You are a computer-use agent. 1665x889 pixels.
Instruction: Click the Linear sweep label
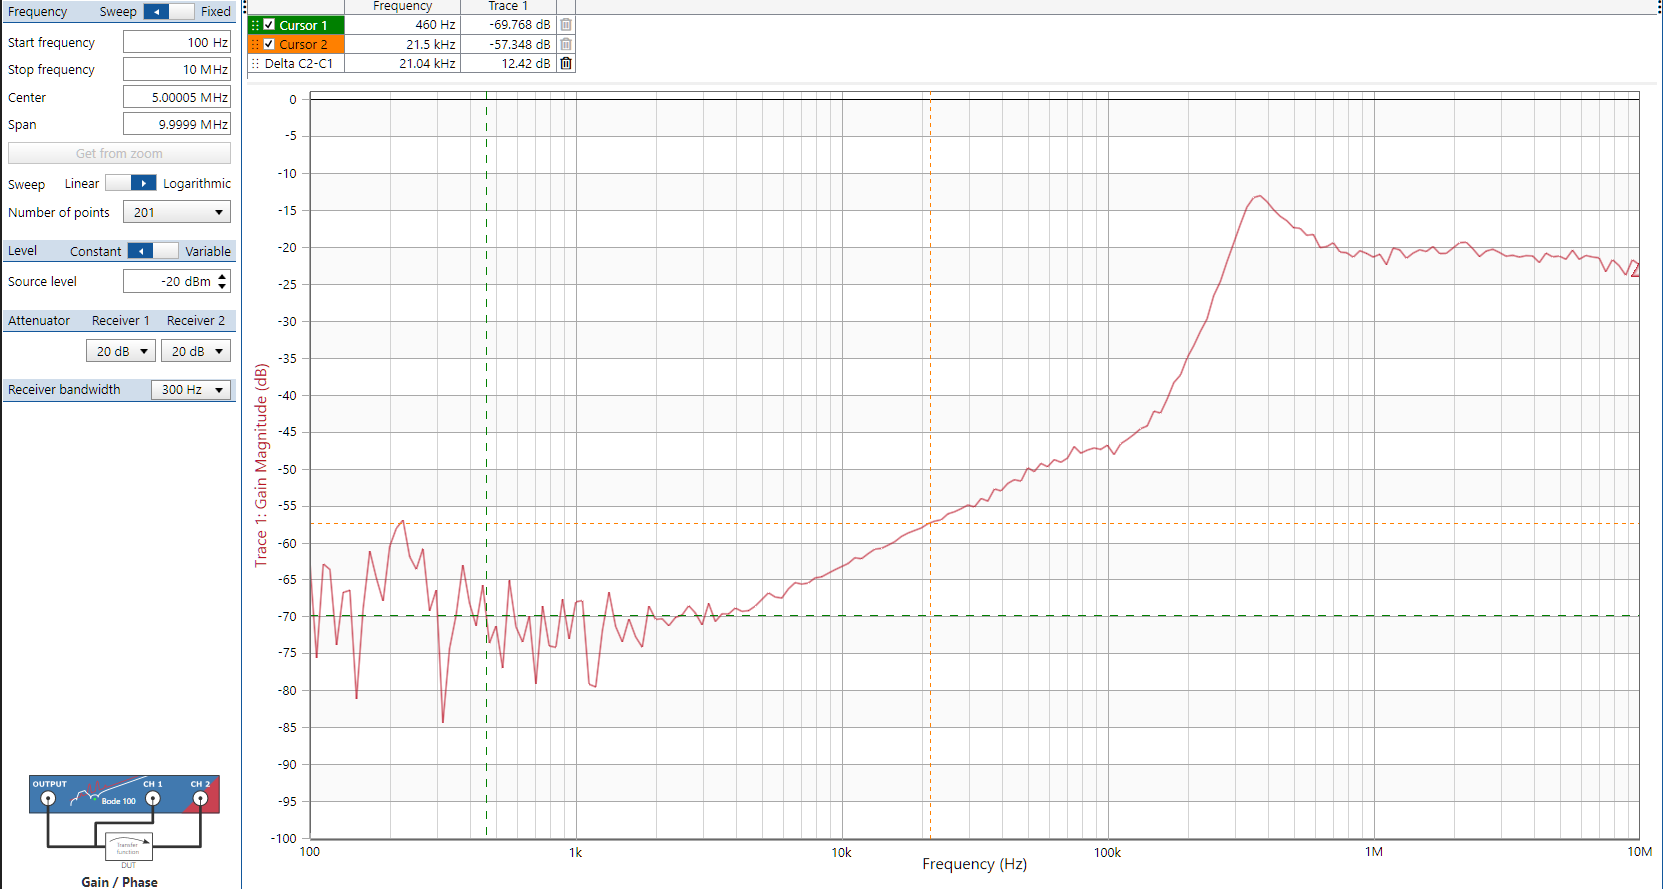pos(82,183)
